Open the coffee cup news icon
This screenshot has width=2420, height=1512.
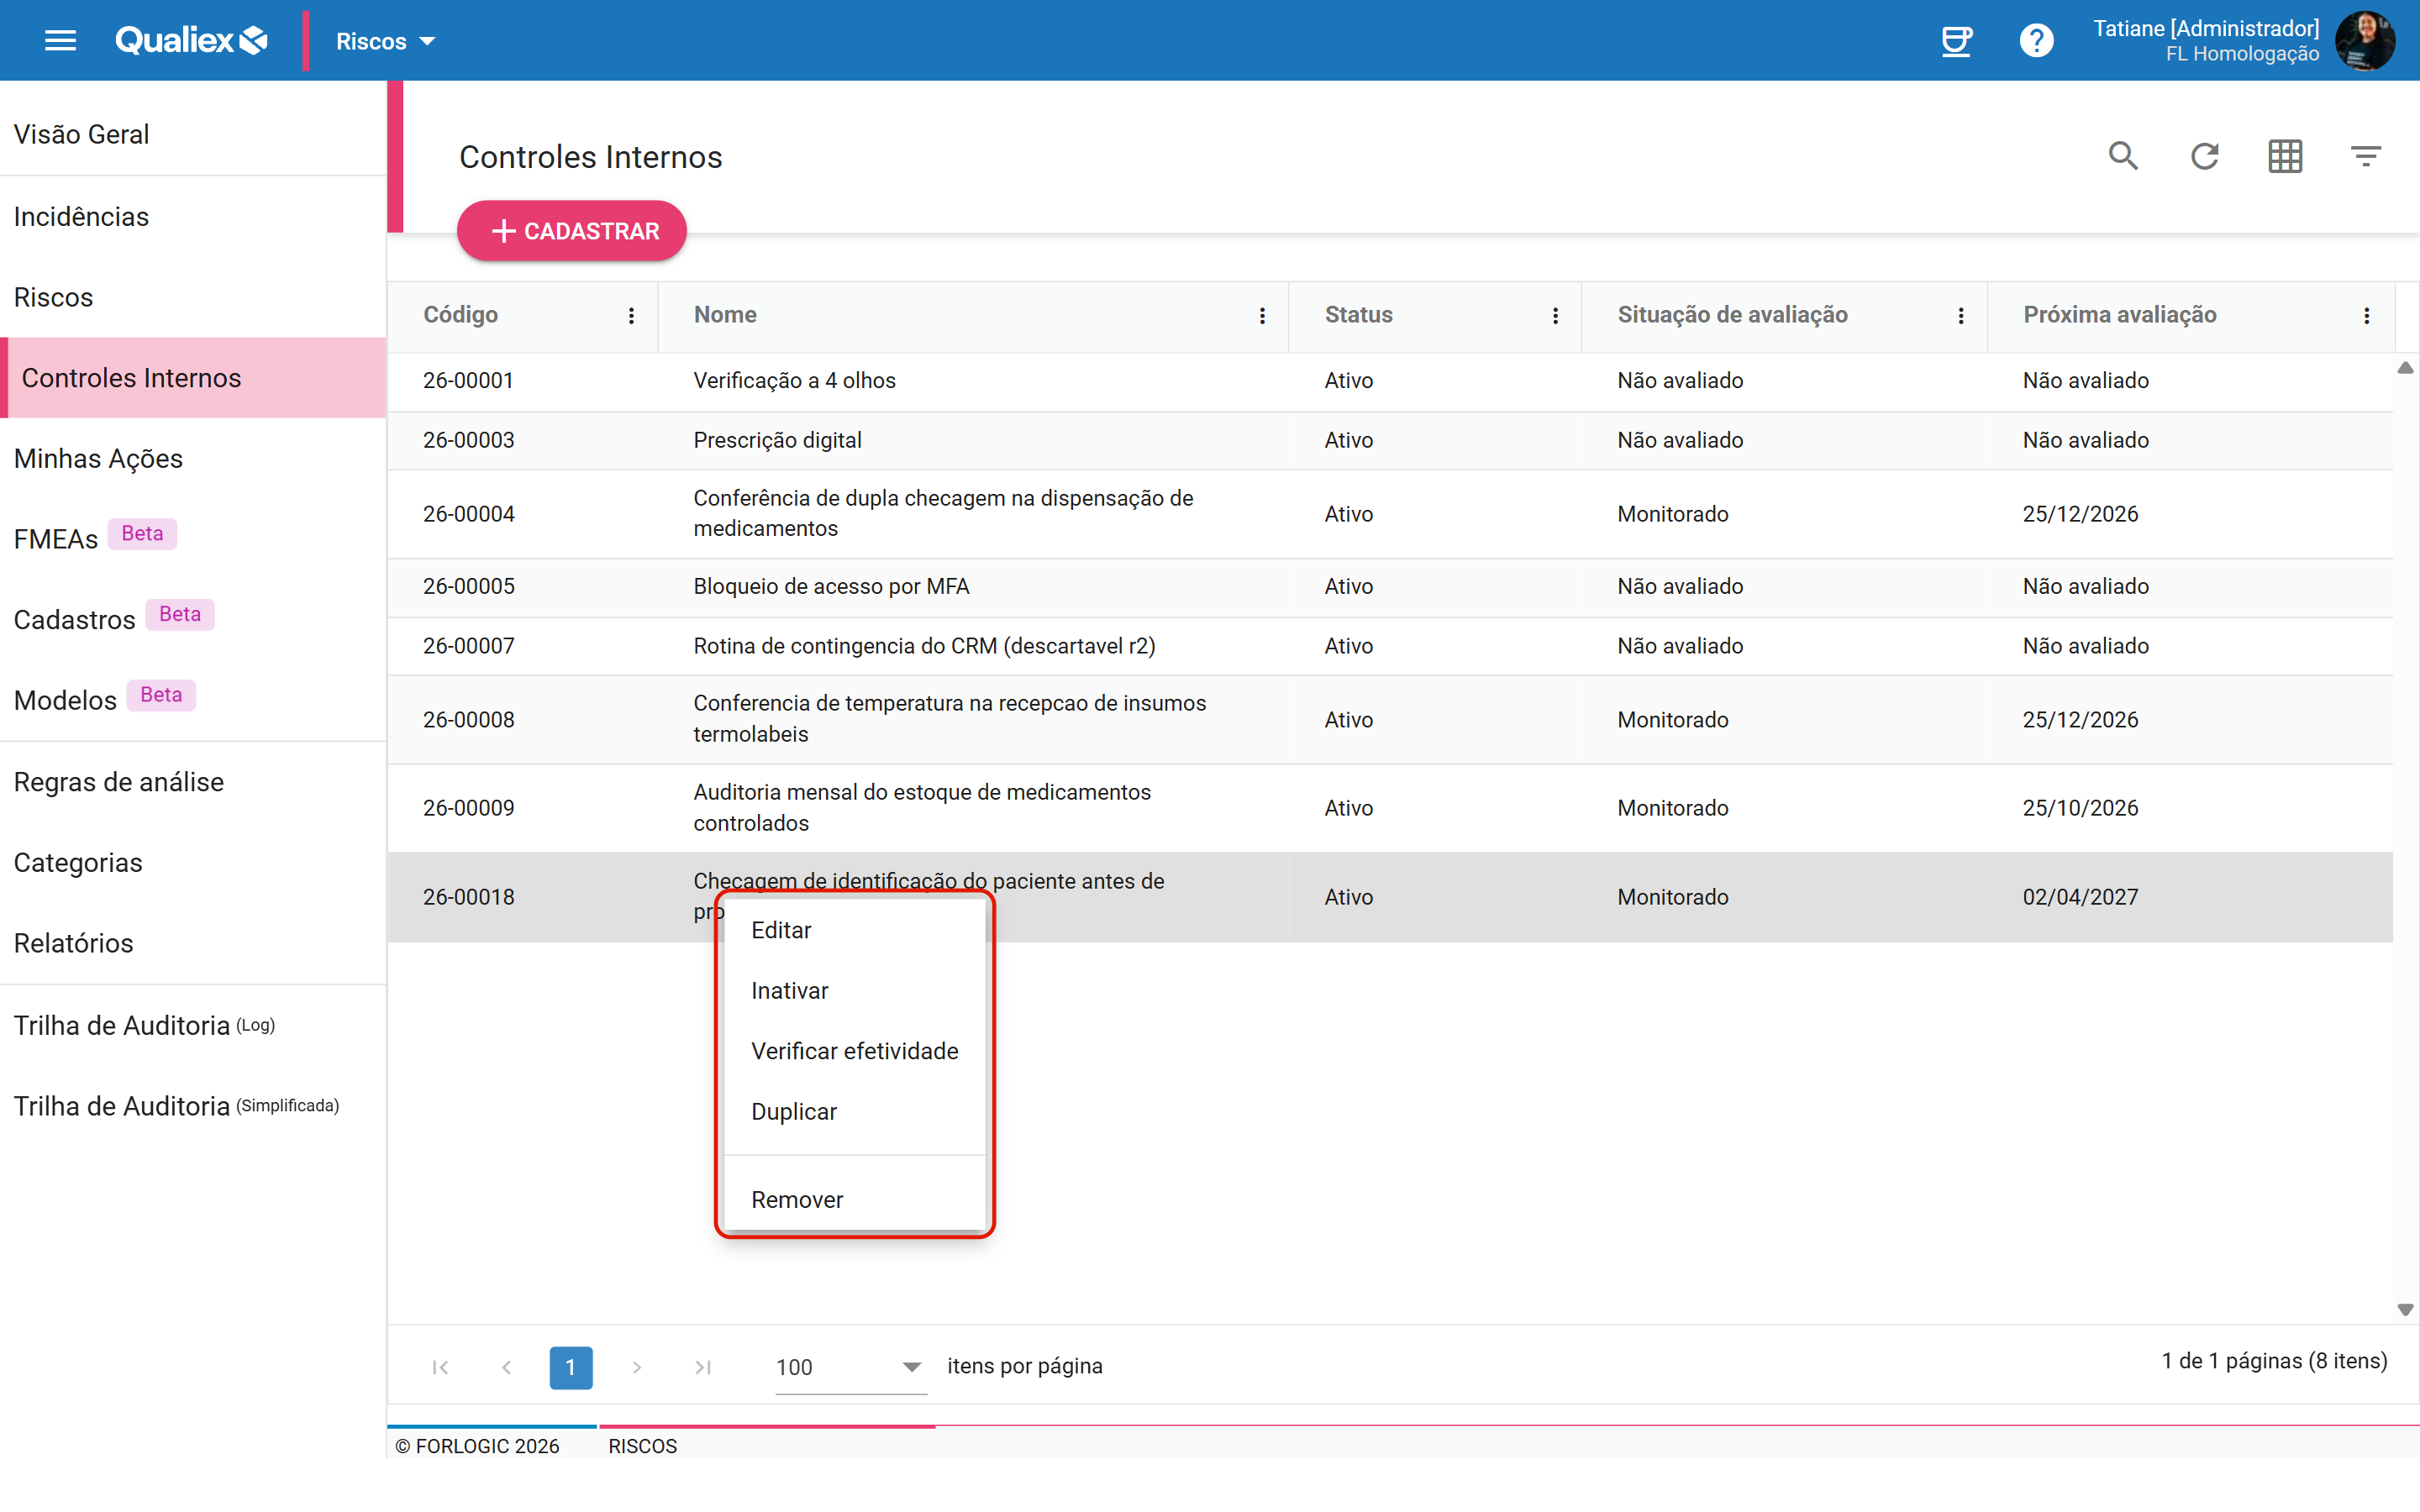tap(1956, 41)
